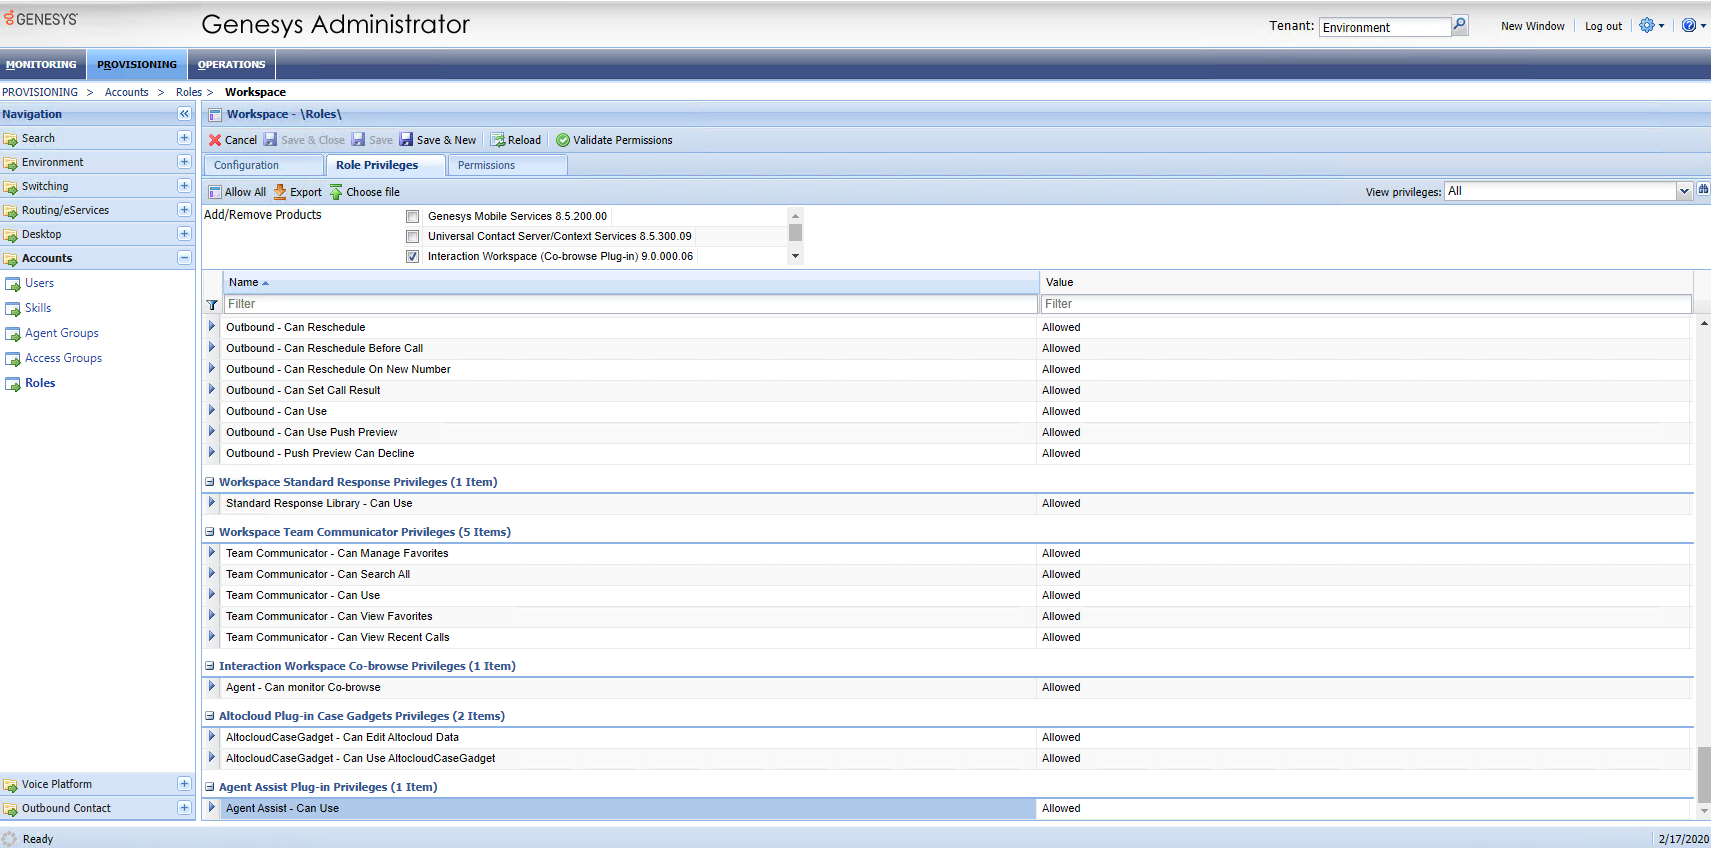
Task: Open Users in Accounts navigation
Action: pos(40,283)
